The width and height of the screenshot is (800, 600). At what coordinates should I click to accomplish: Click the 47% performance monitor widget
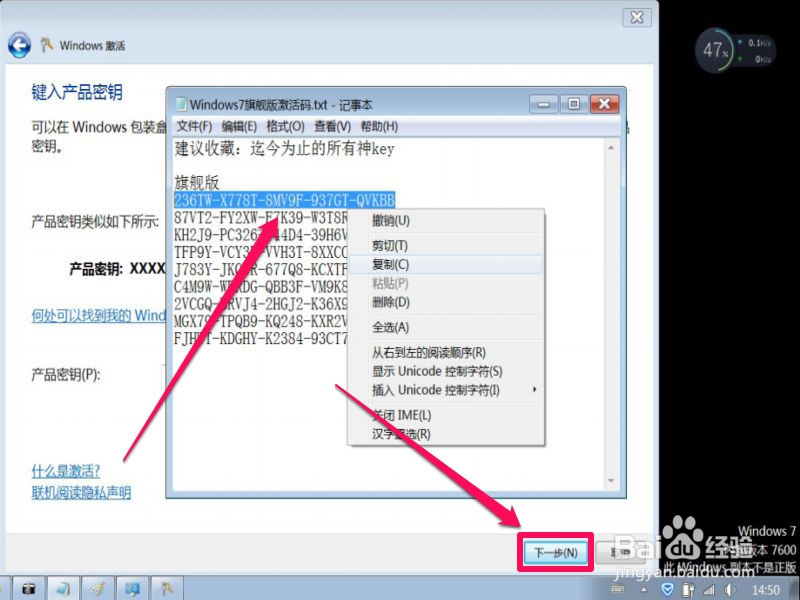[x=735, y=51]
